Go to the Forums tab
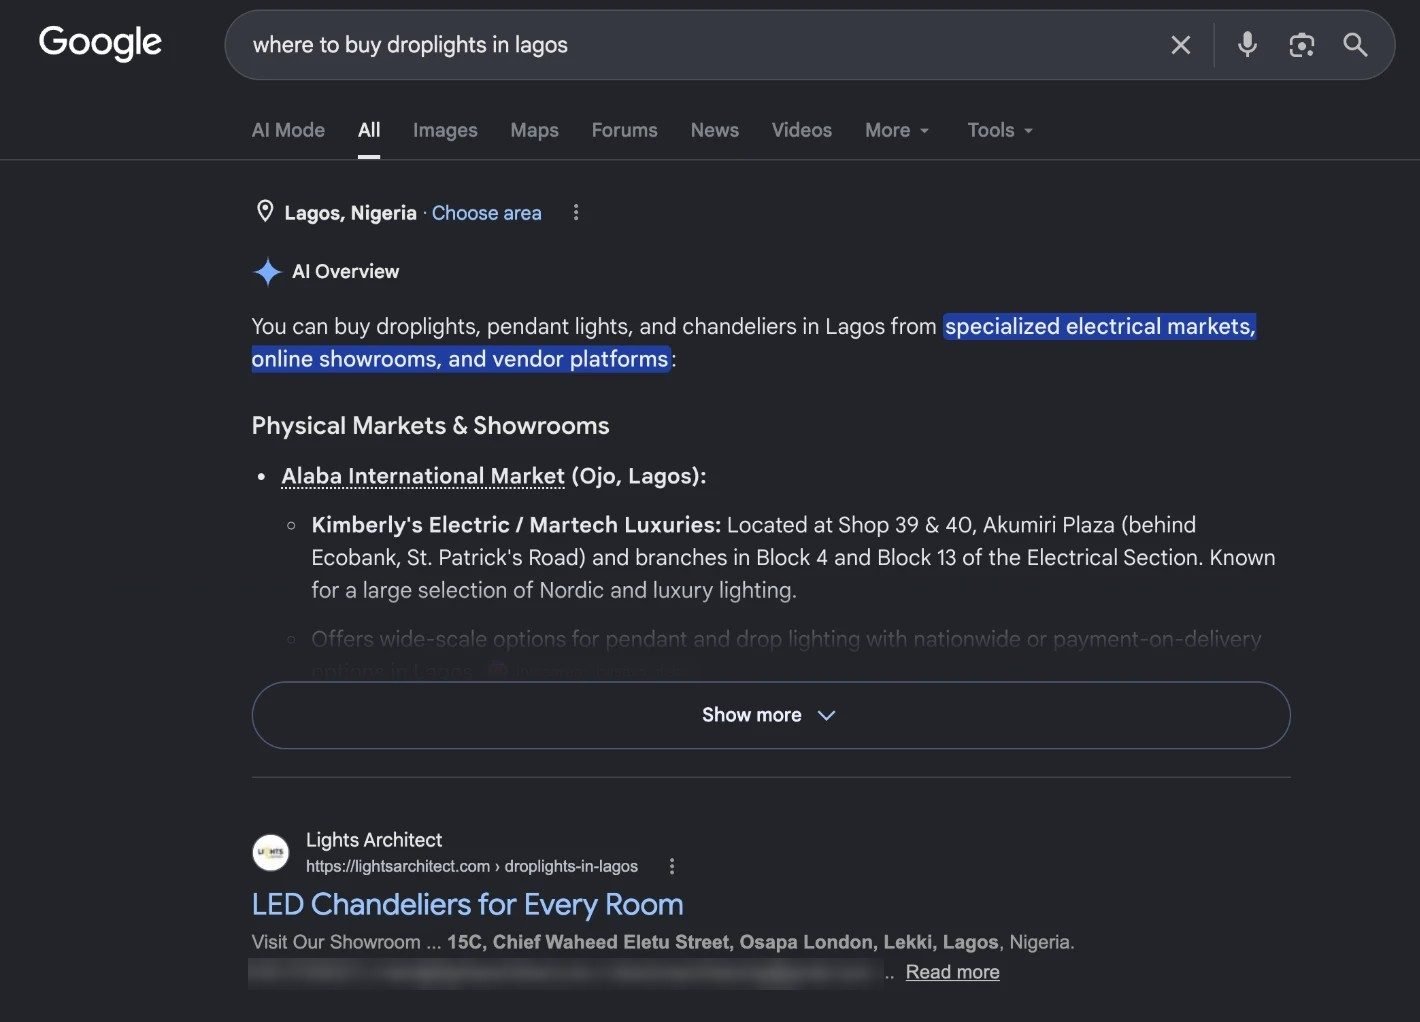 (624, 130)
